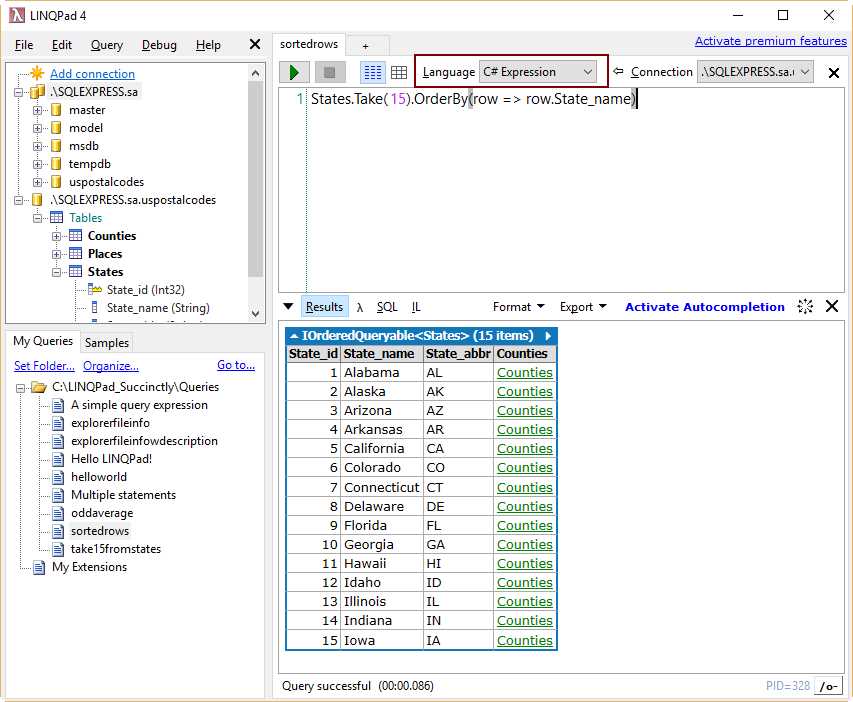Viewport: 853px width, 702px height.
Task: Toggle the Results panel visibility arrow
Action: click(291, 306)
